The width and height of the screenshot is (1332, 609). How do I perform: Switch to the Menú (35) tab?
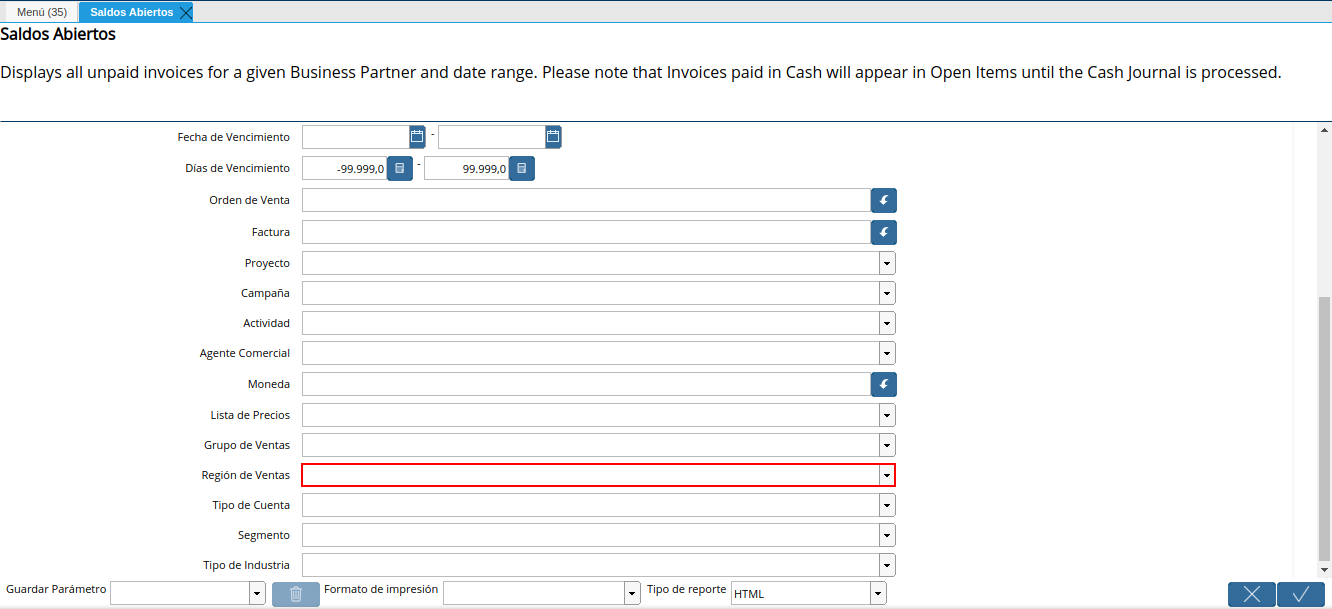tap(42, 12)
